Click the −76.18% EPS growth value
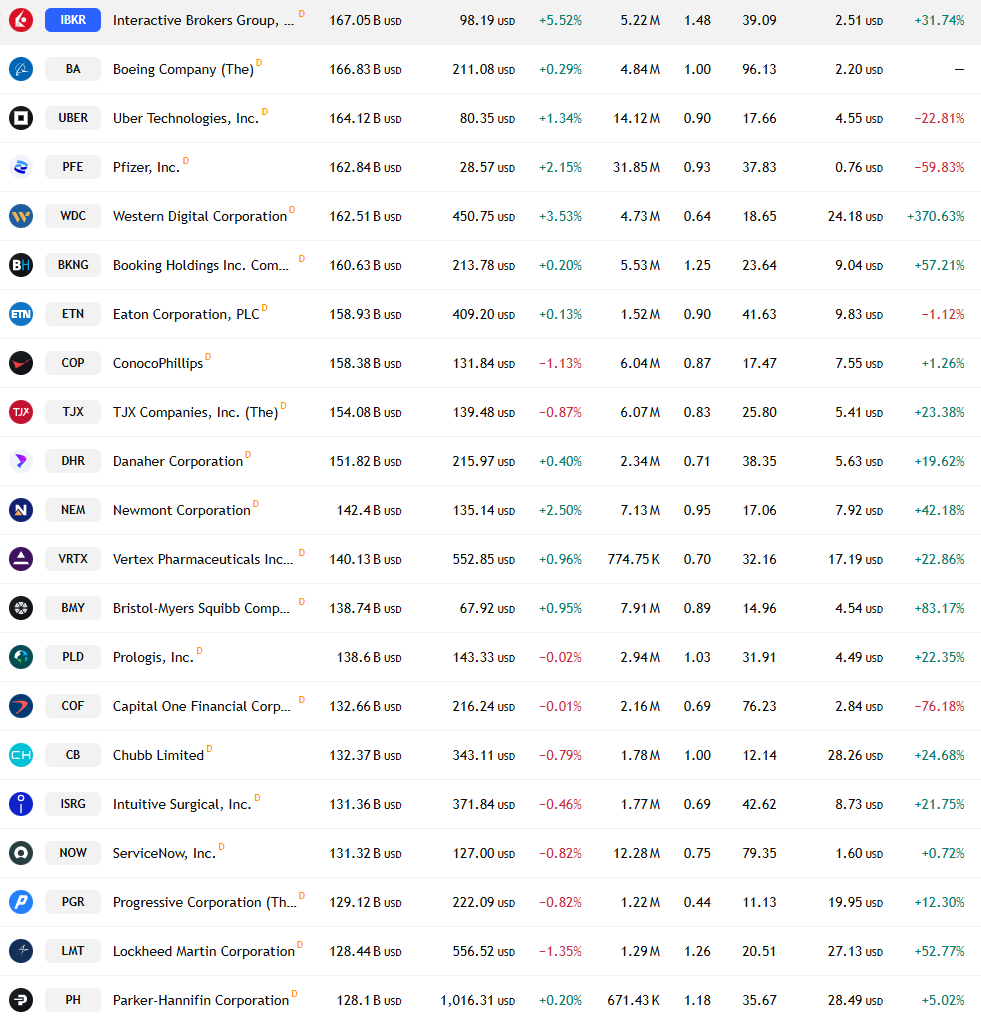981x1023 pixels. 939,707
